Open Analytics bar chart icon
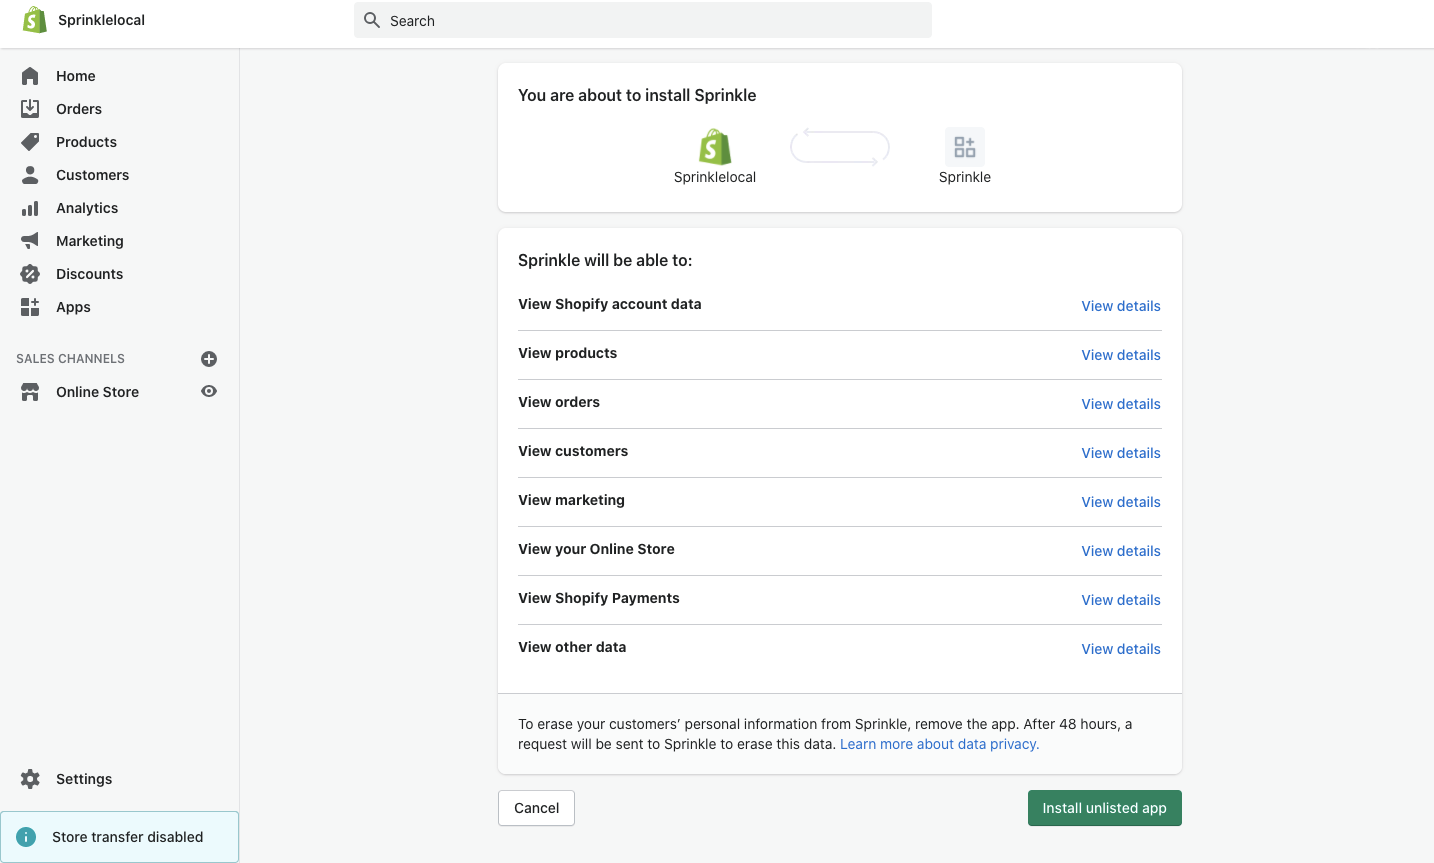This screenshot has width=1434, height=863. coord(30,208)
